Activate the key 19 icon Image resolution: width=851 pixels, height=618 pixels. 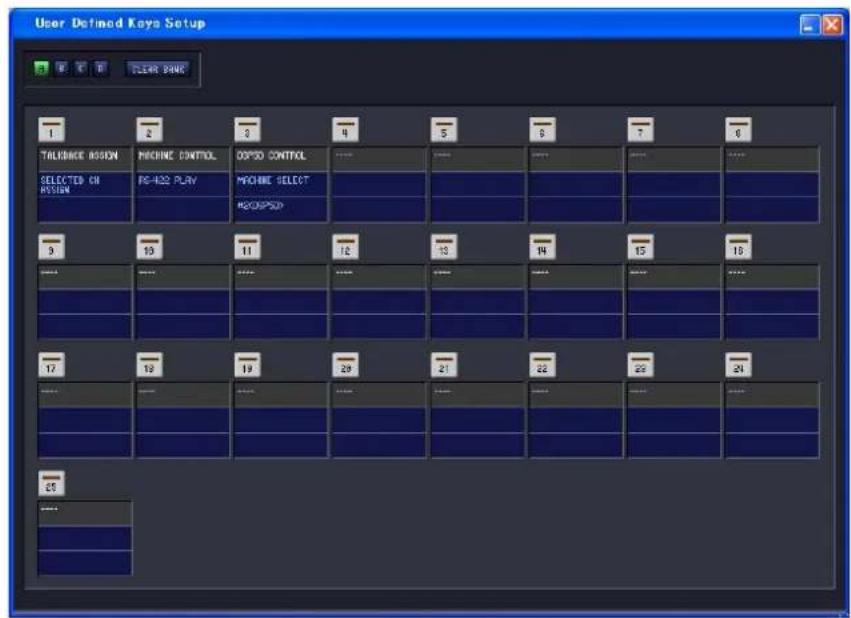pyautogui.click(x=247, y=365)
